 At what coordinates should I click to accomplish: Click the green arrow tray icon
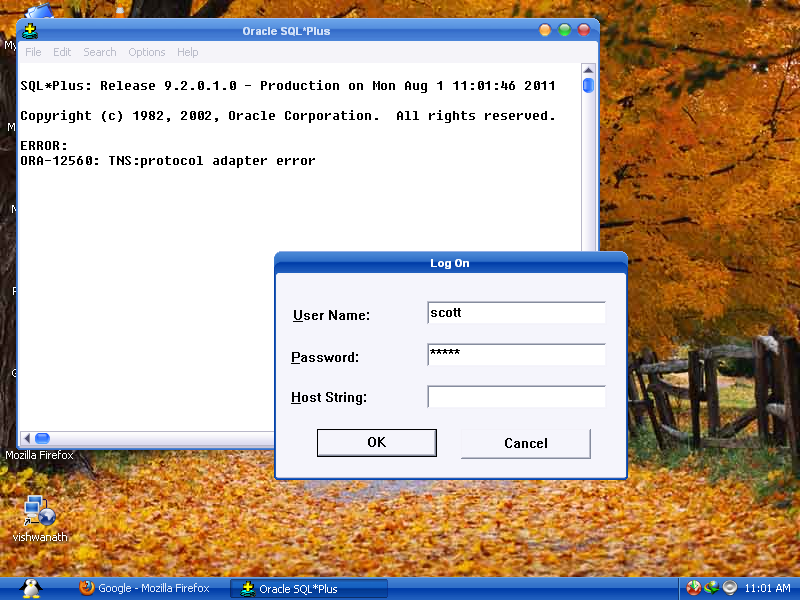[711, 588]
